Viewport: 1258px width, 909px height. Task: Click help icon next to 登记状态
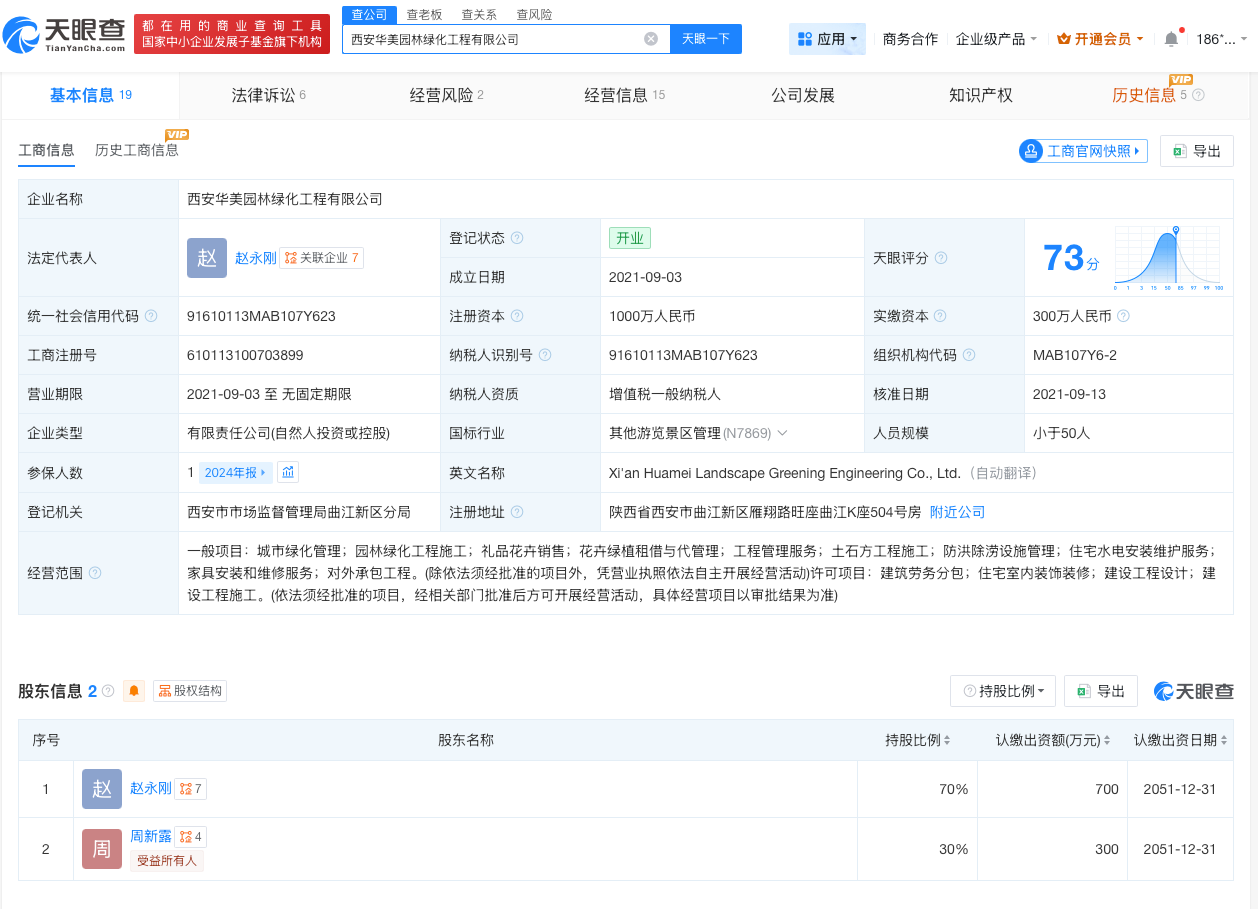coord(517,238)
